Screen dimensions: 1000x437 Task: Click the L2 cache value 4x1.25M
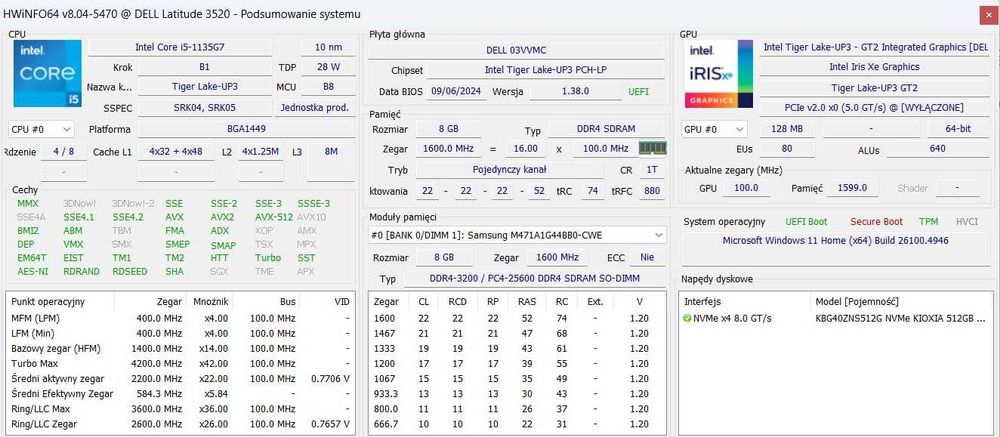(260, 151)
